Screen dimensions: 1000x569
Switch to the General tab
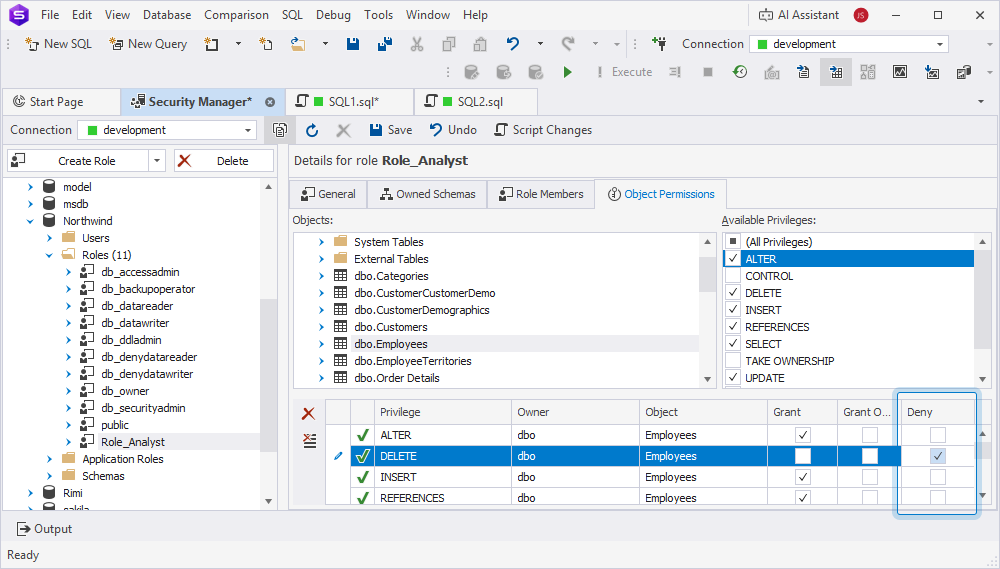click(x=328, y=194)
